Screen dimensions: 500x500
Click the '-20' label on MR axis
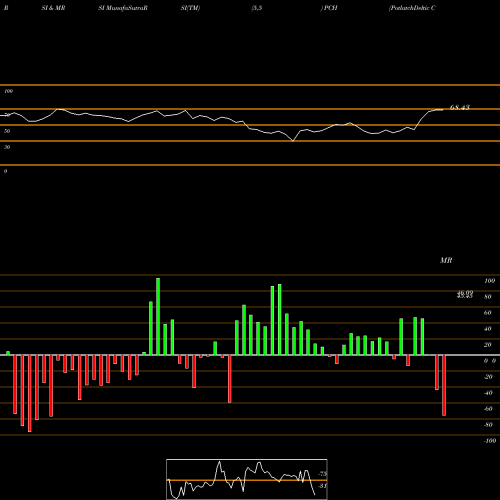point(488,377)
